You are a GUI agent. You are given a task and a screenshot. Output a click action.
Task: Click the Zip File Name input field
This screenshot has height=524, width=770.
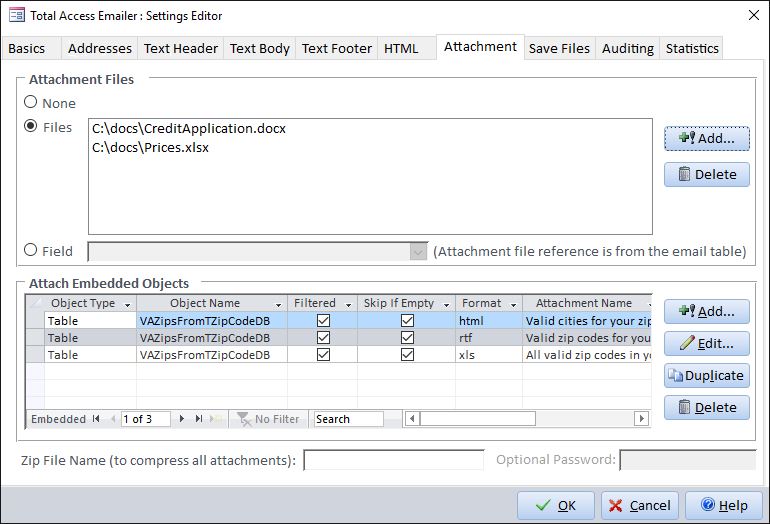pyautogui.click(x=379, y=460)
